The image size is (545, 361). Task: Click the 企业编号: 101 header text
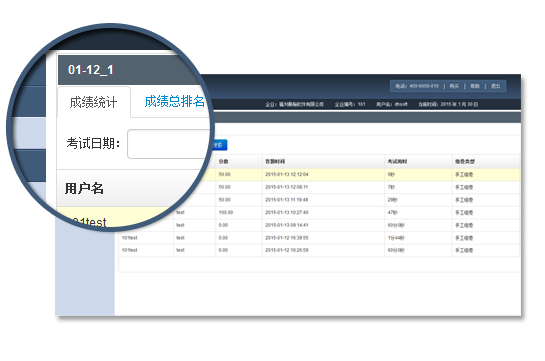(x=350, y=104)
